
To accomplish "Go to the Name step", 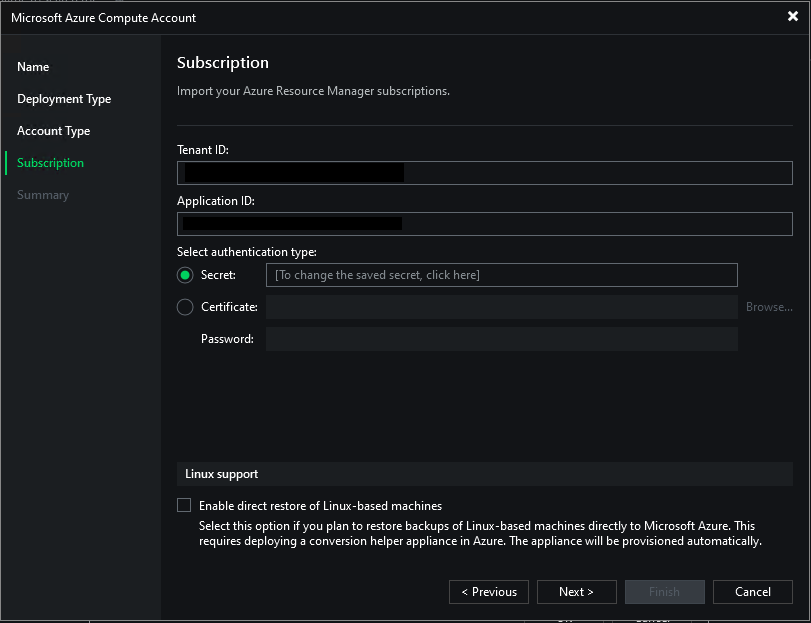I will pos(33,67).
